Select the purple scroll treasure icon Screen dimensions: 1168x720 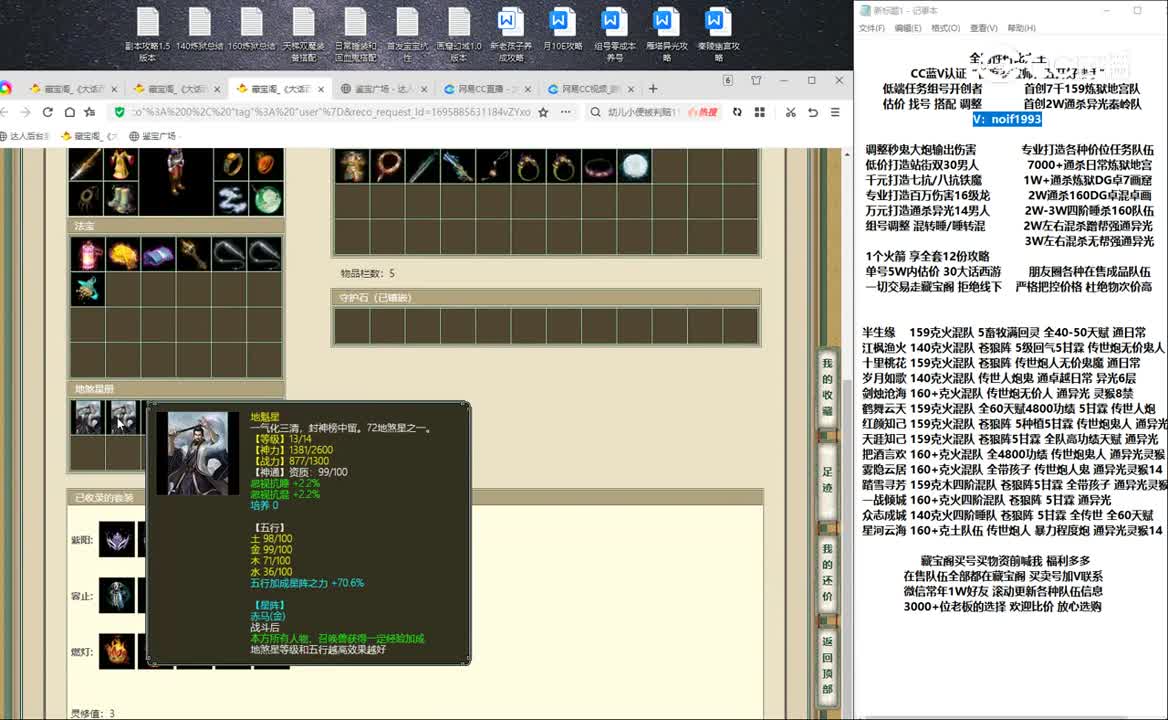(158, 255)
